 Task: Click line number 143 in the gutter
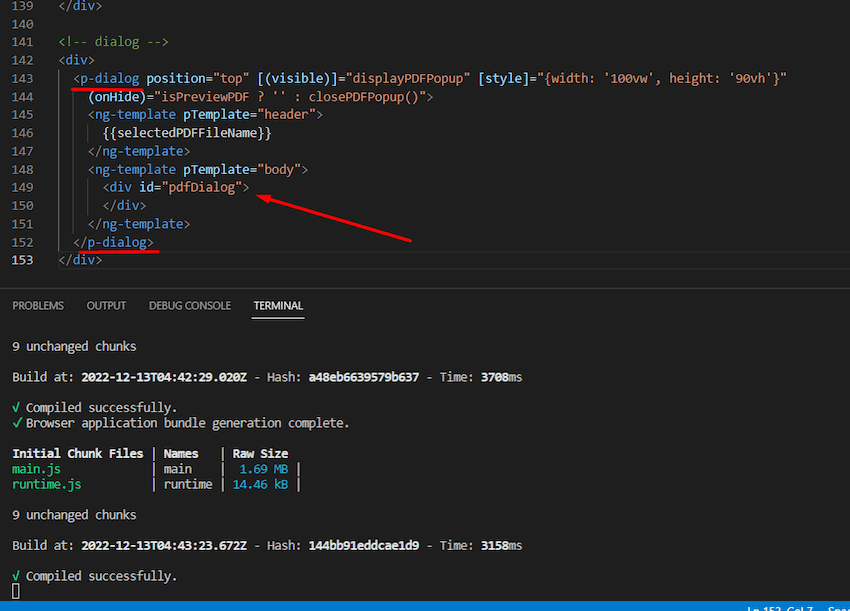(21, 78)
